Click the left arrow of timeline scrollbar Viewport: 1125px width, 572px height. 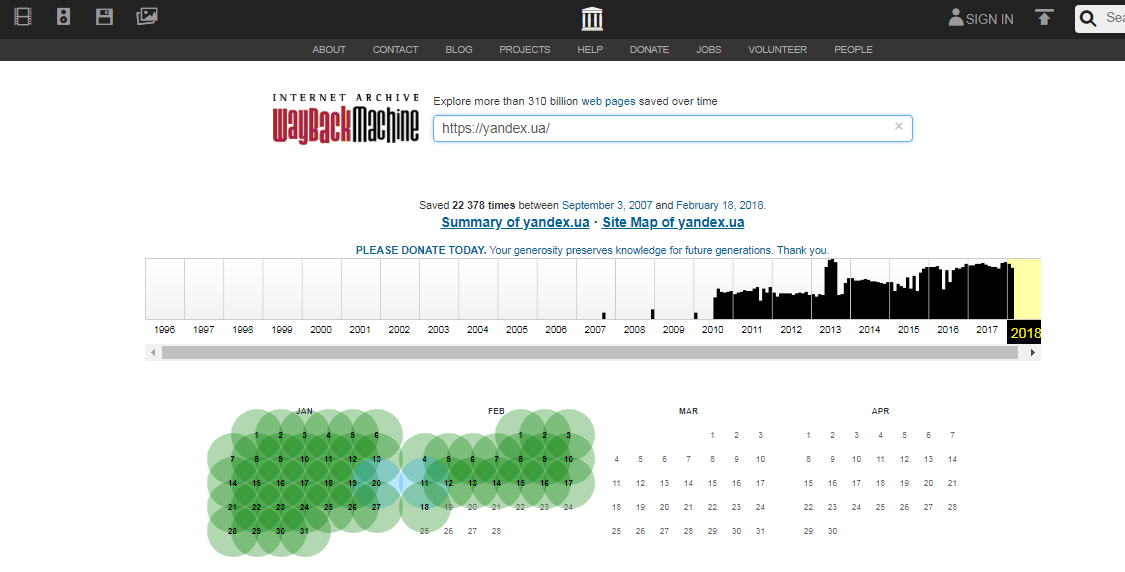click(x=153, y=353)
